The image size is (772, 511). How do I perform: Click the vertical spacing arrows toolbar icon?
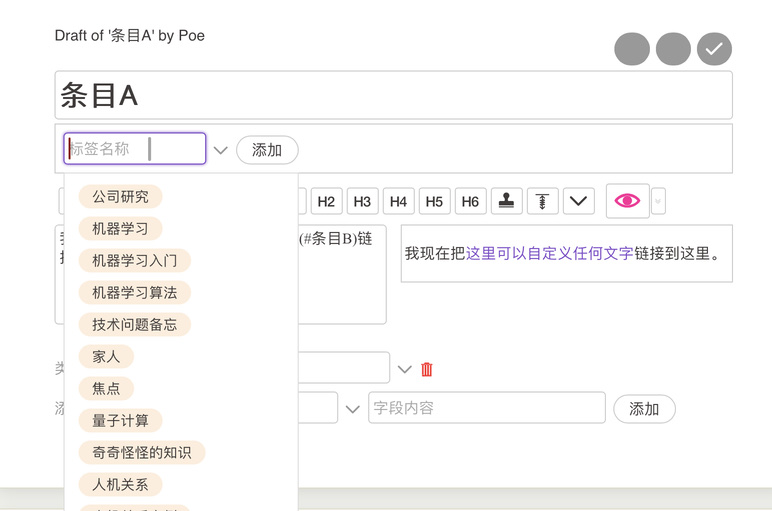click(543, 201)
